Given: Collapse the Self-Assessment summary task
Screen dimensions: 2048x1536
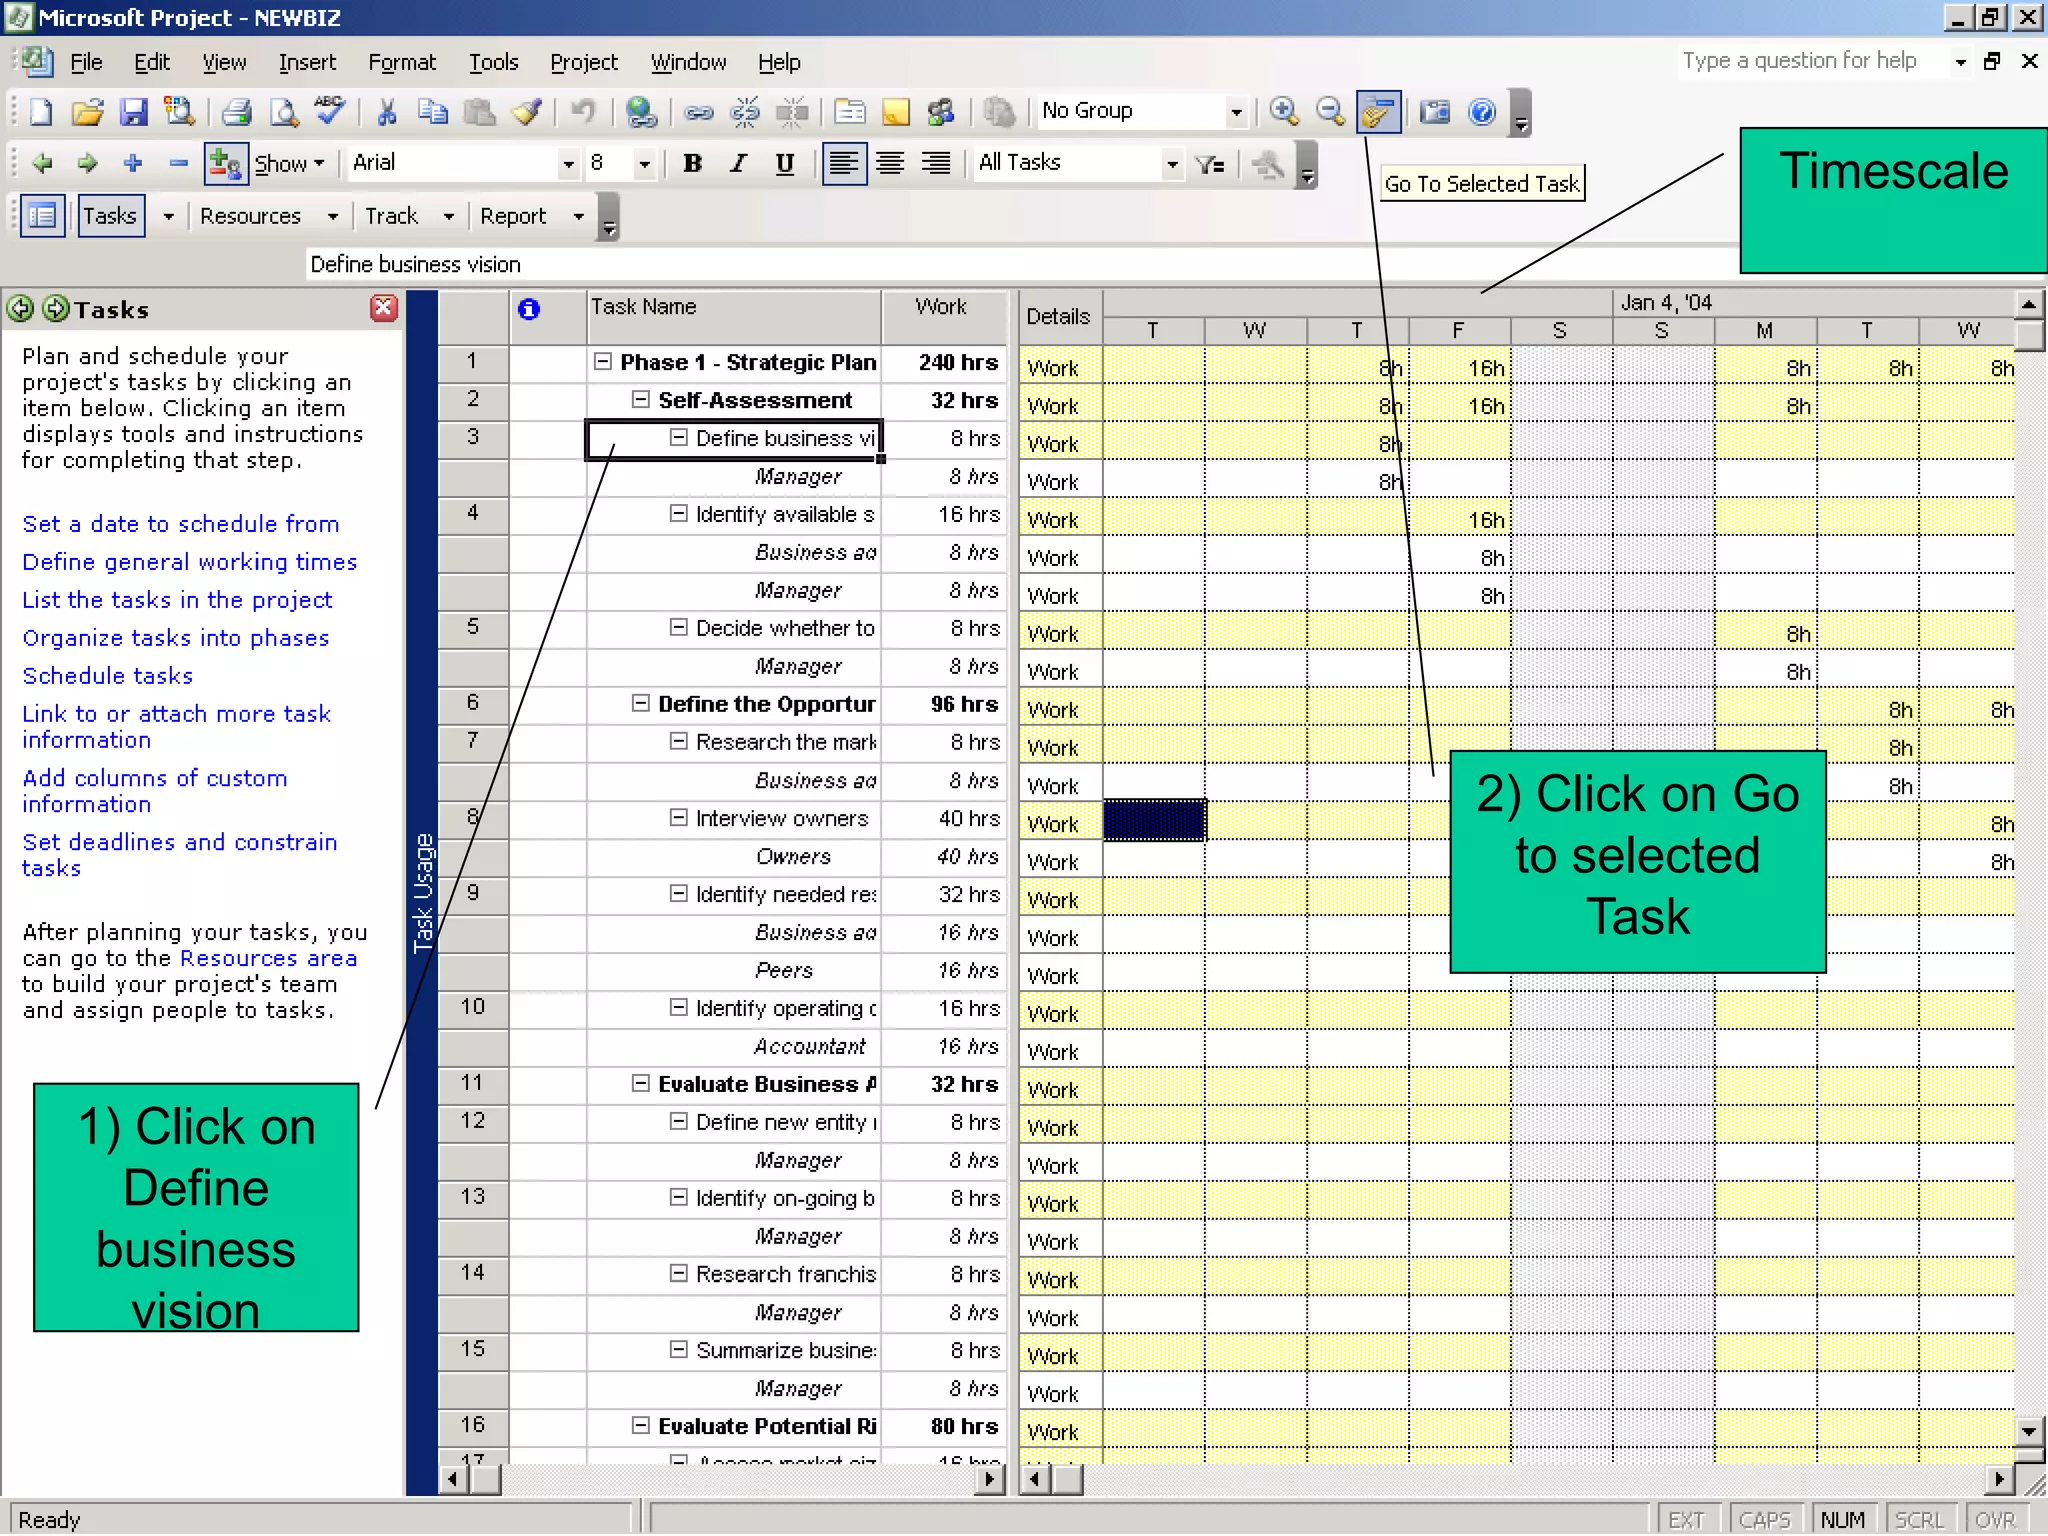Looking at the screenshot, I should coord(641,400).
